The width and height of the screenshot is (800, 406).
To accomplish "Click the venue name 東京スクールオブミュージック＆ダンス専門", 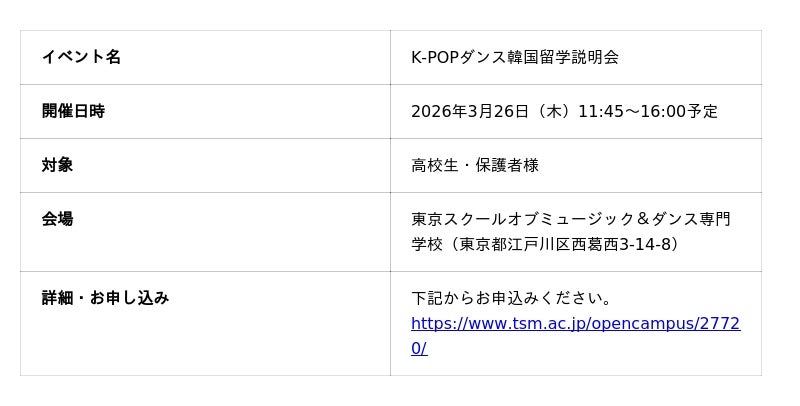I will coord(571,219).
